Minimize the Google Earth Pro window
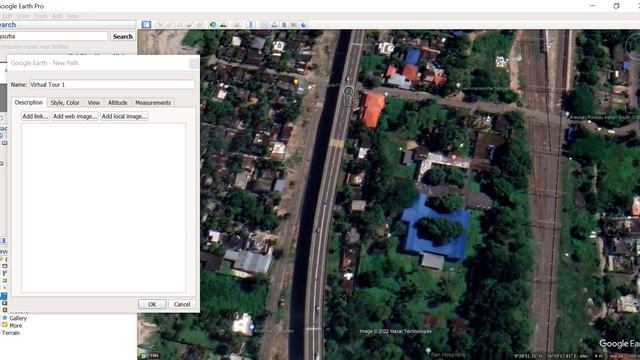640x360 pixels. tap(593, 6)
